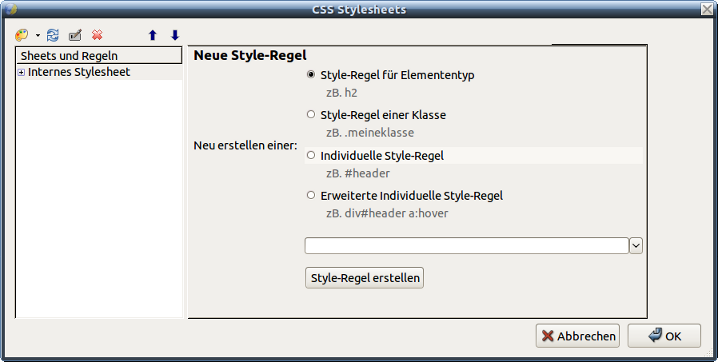Move item down with the blue down arrow
This screenshot has width=718, height=362.
pos(175,35)
